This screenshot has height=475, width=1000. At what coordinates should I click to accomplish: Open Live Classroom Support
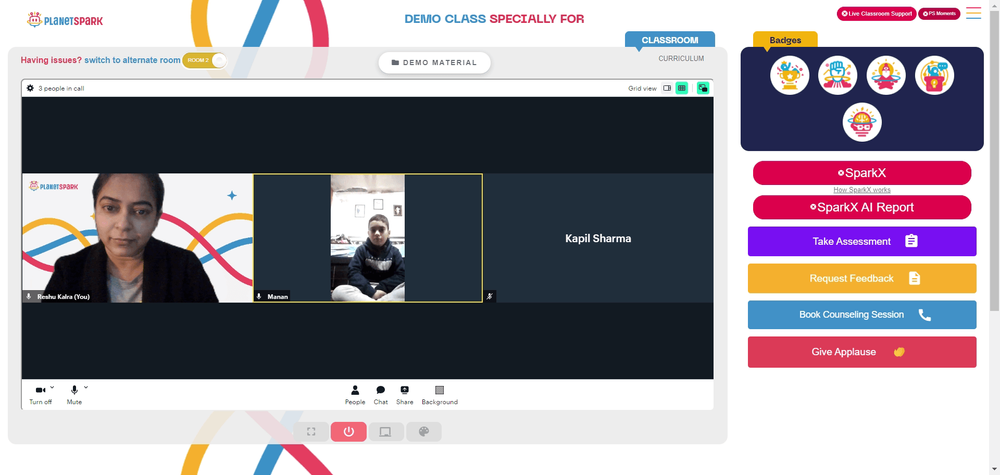[876, 13]
